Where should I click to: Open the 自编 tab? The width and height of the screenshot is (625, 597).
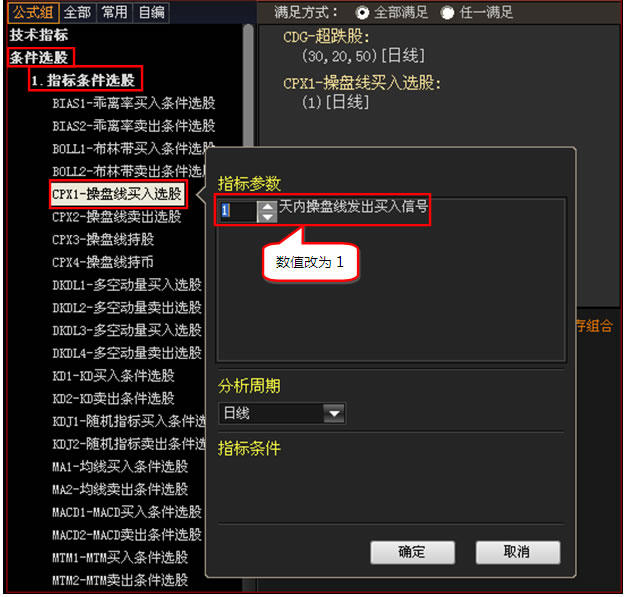pyautogui.click(x=151, y=12)
